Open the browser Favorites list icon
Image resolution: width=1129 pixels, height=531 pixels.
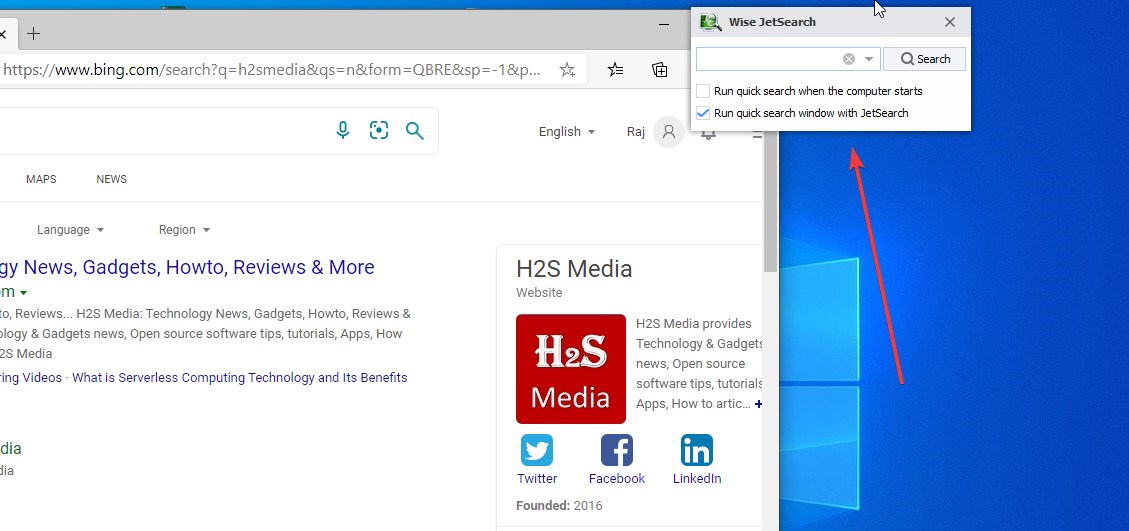click(616, 70)
